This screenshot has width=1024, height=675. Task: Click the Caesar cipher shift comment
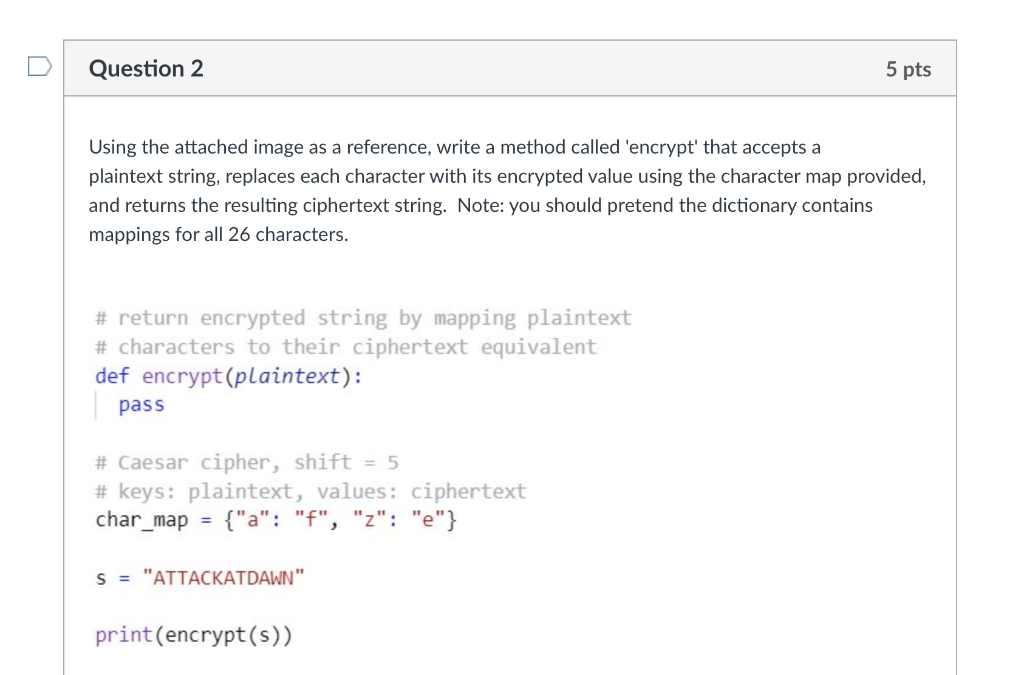(x=246, y=462)
